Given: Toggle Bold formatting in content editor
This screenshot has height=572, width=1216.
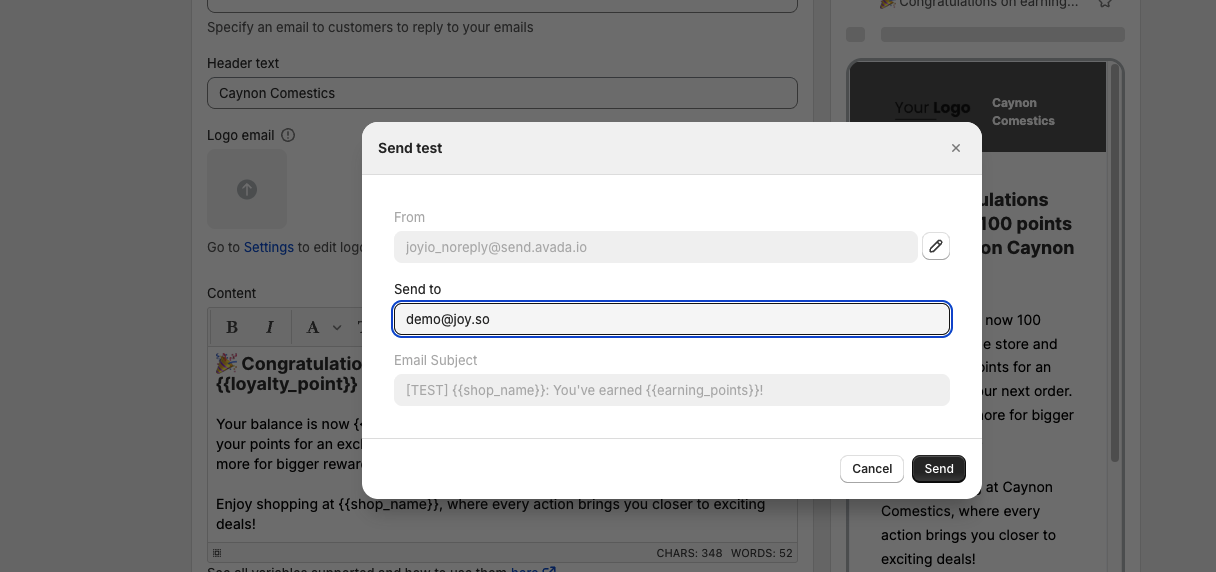Looking at the screenshot, I should point(232,327).
